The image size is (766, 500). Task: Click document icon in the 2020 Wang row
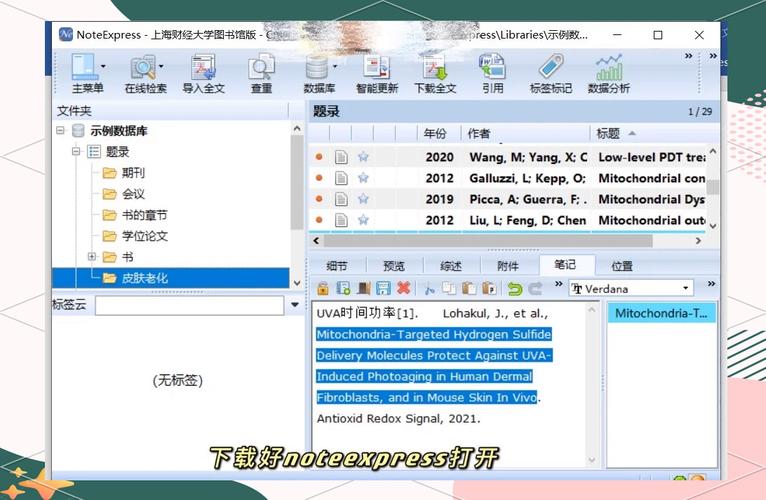(341, 157)
